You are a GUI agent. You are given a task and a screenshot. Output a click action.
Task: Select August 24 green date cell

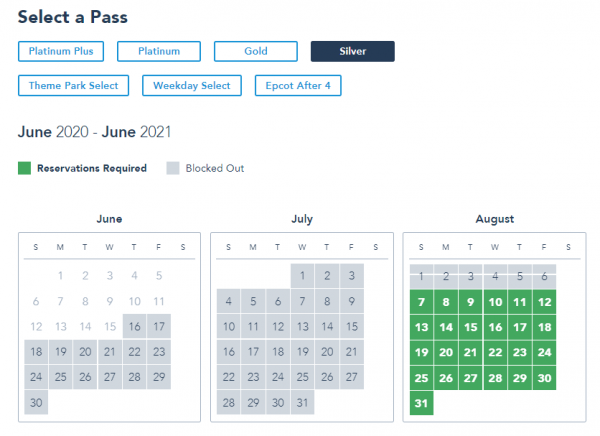tap(543, 352)
